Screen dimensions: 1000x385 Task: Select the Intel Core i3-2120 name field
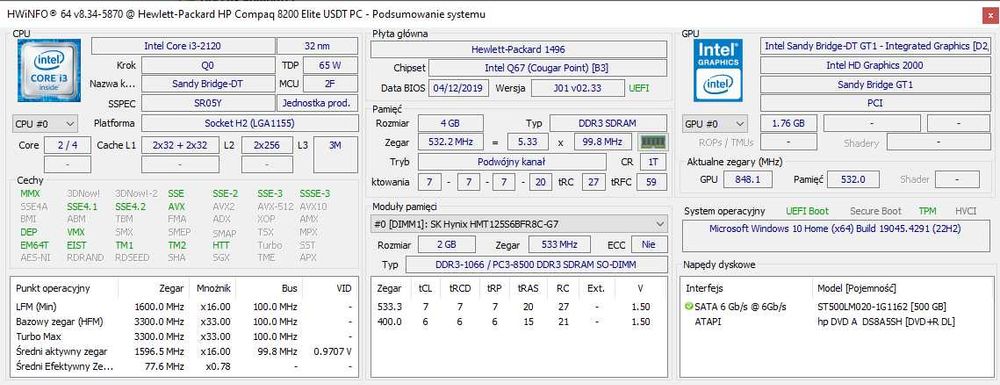click(x=183, y=46)
